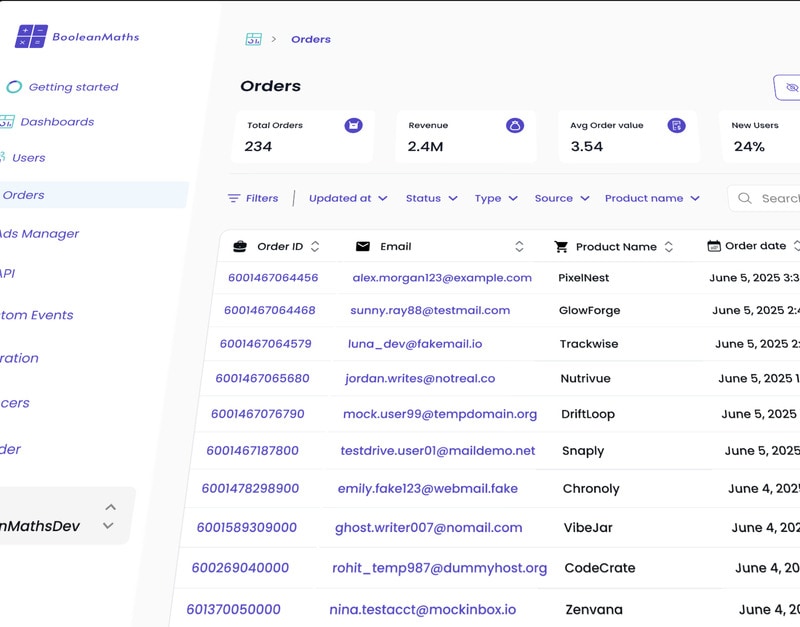Click the home breadcrumb icon

(x=254, y=39)
